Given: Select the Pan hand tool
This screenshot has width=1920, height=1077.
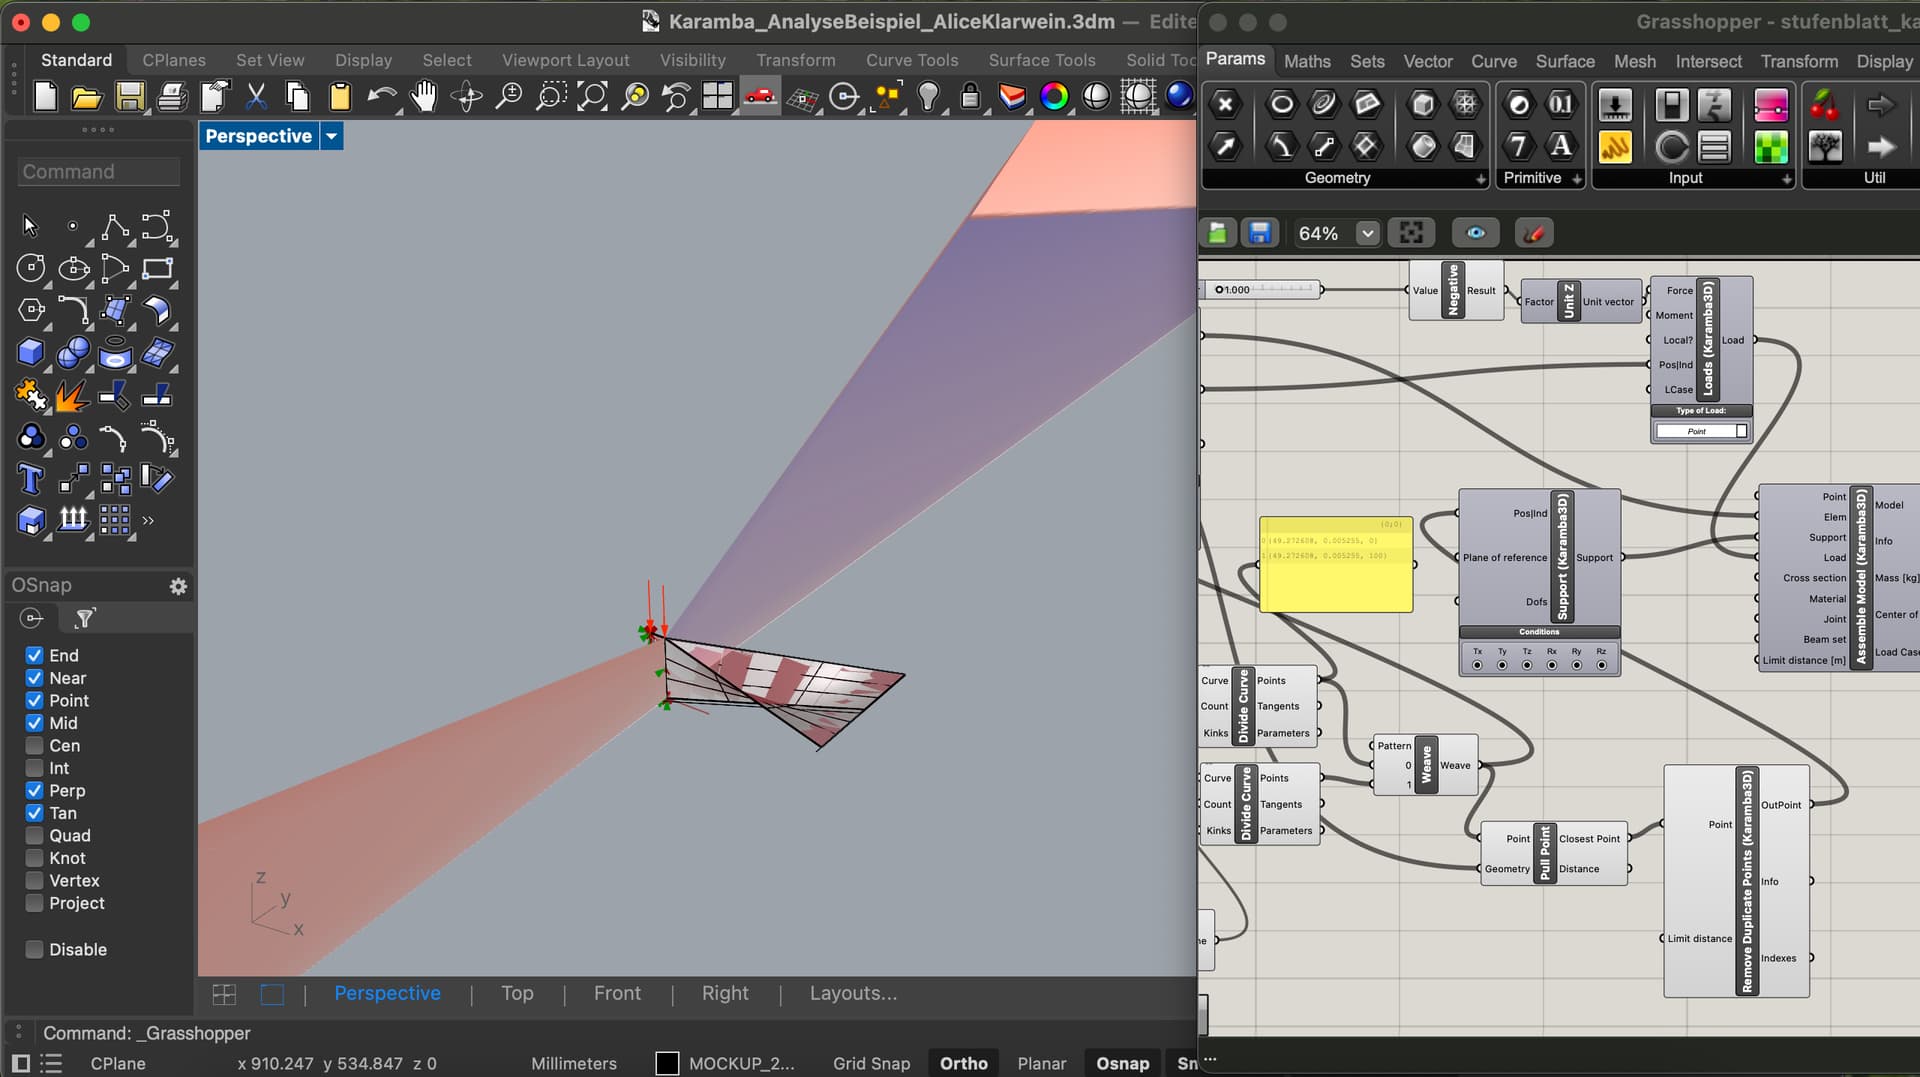Looking at the screenshot, I should 424,97.
